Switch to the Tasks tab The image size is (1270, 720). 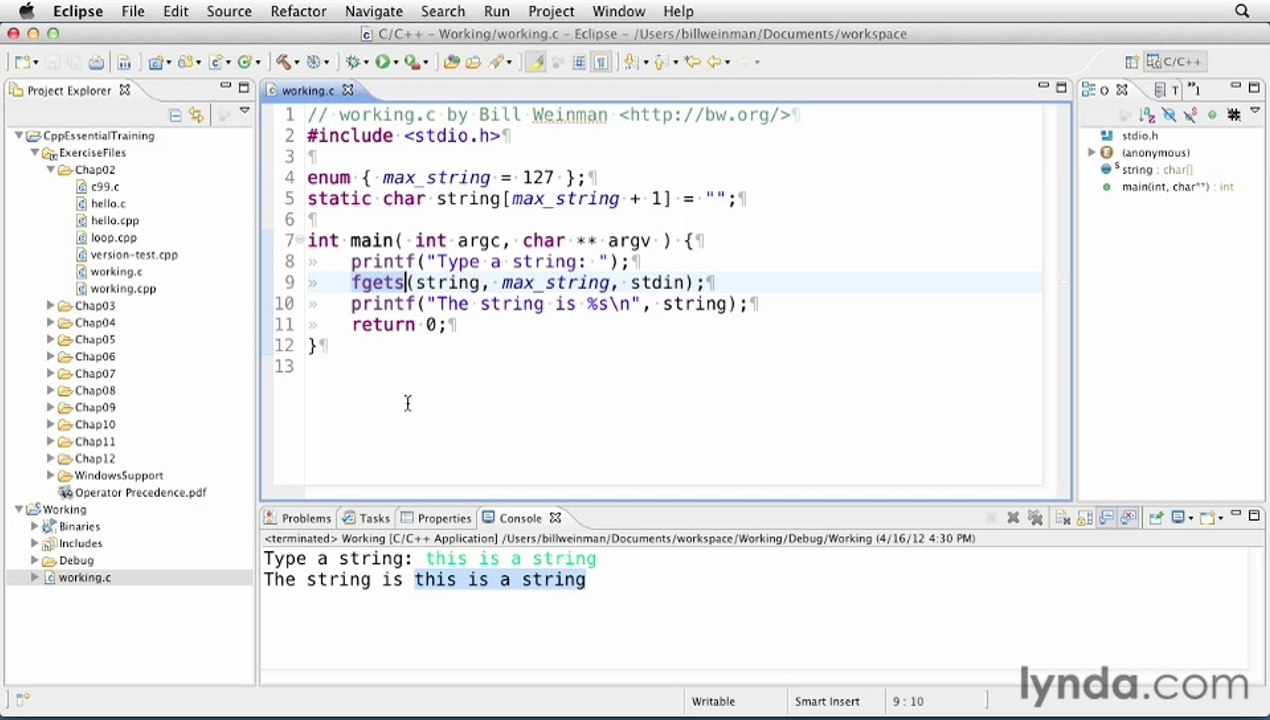pos(366,518)
